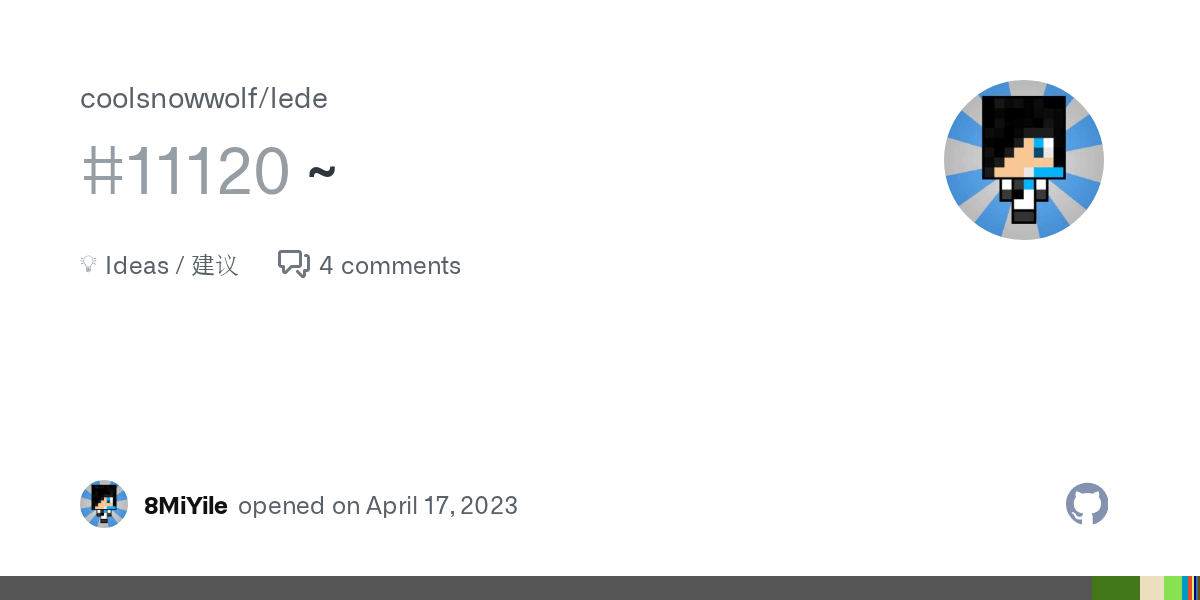Click the lightbulb Ideas icon

(88, 264)
